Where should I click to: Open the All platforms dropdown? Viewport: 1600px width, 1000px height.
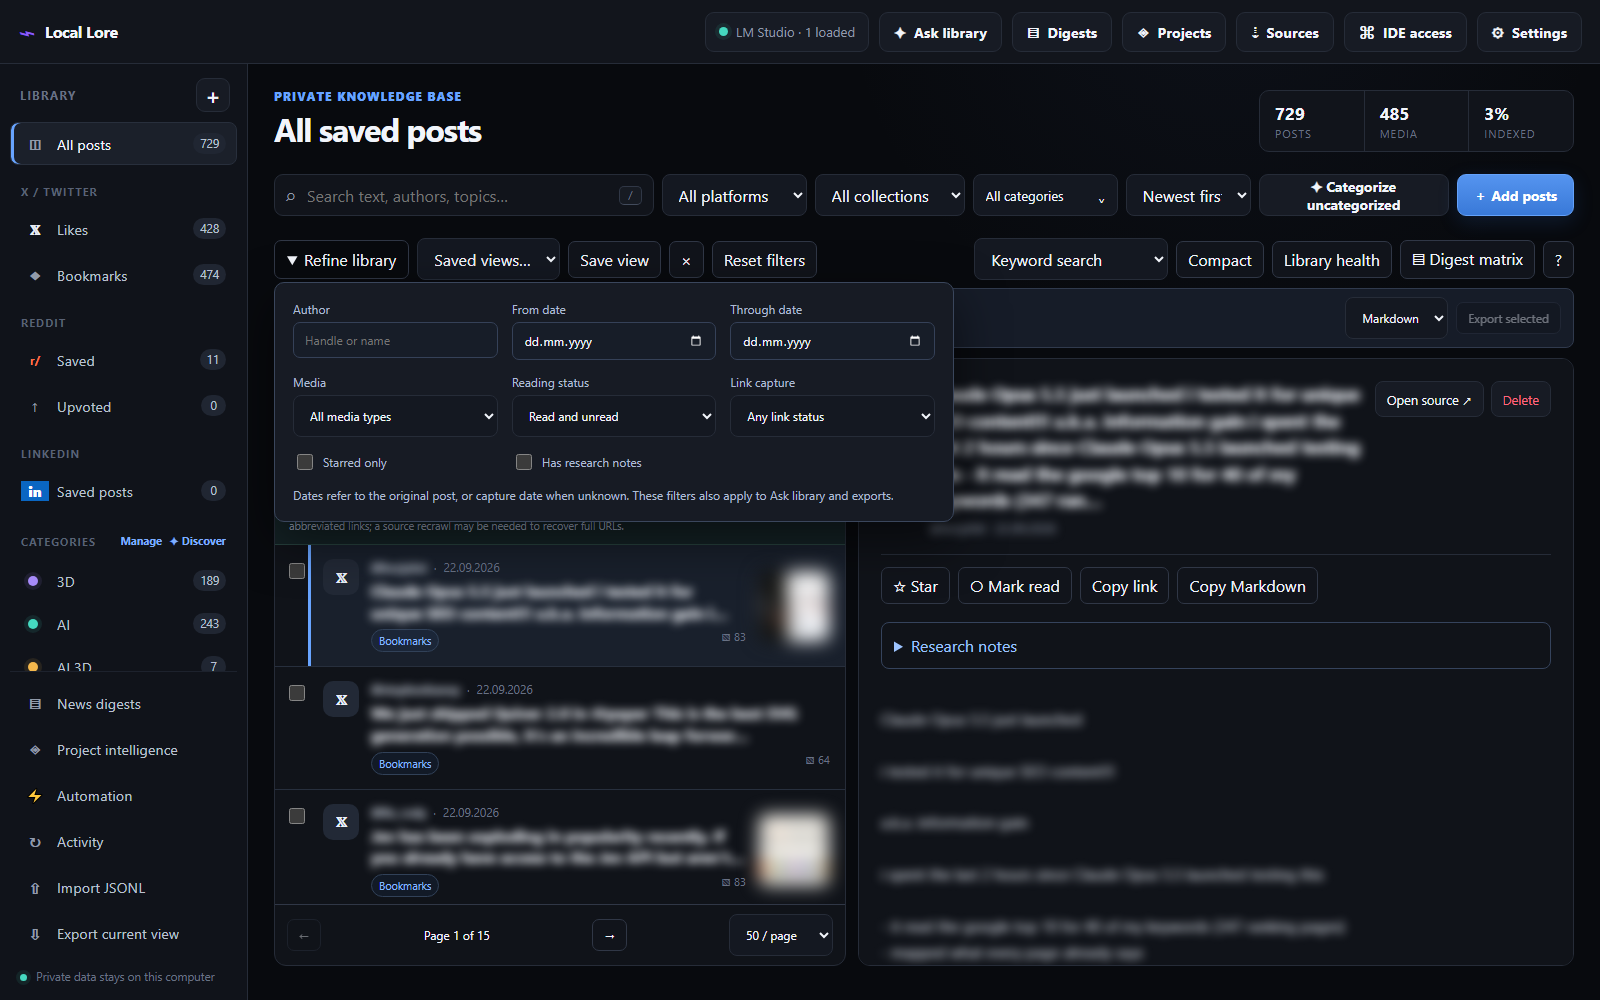coord(734,196)
